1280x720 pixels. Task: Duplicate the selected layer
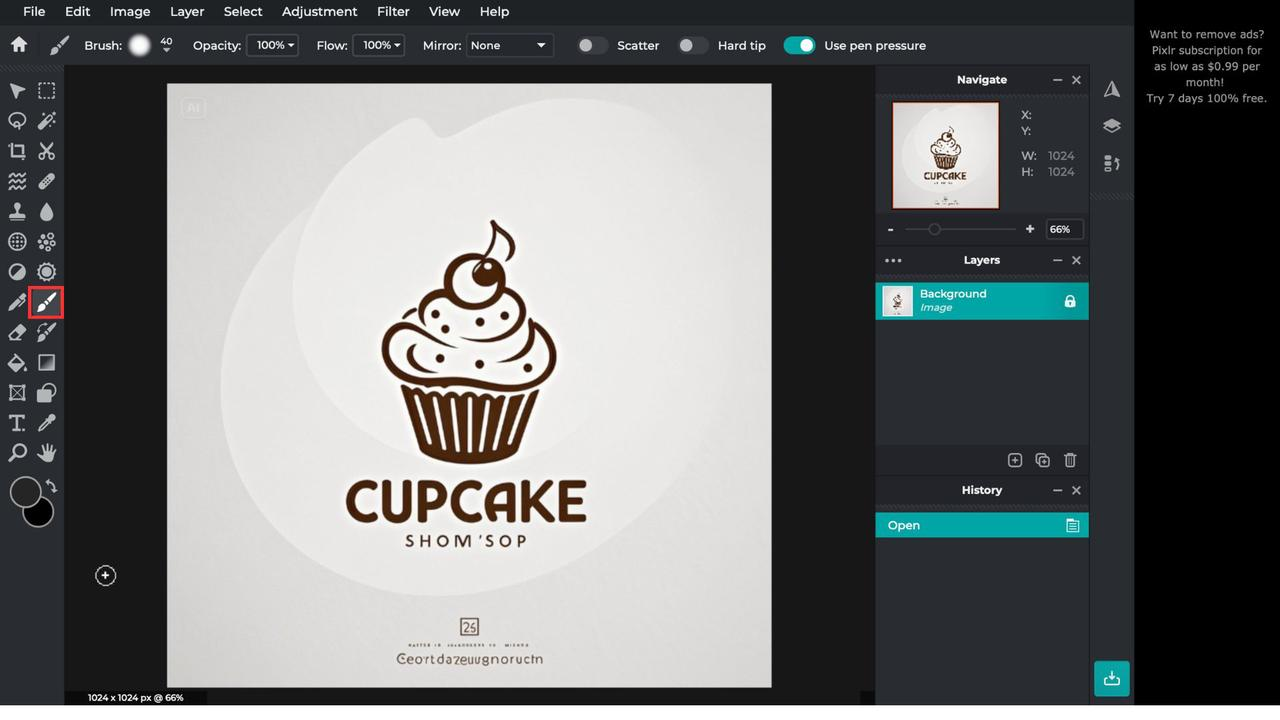[x=1043, y=460]
